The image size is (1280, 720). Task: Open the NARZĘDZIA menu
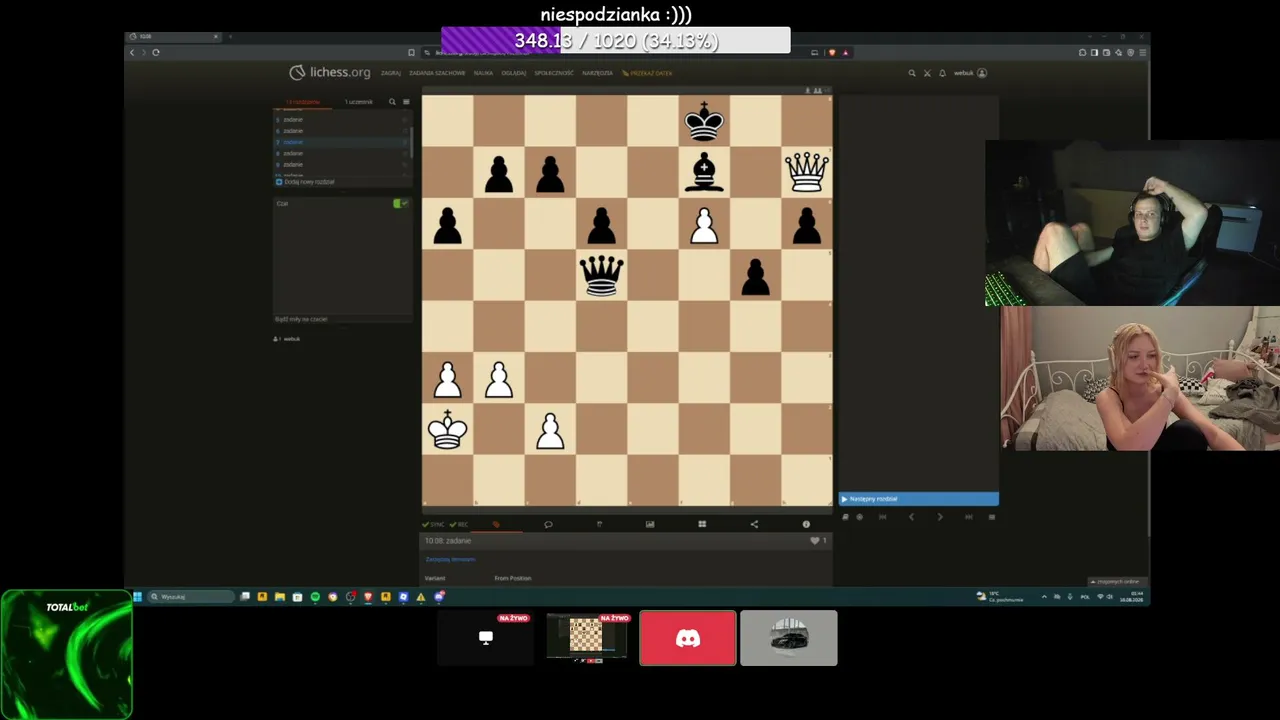pyautogui.click(x=597, y=73)
